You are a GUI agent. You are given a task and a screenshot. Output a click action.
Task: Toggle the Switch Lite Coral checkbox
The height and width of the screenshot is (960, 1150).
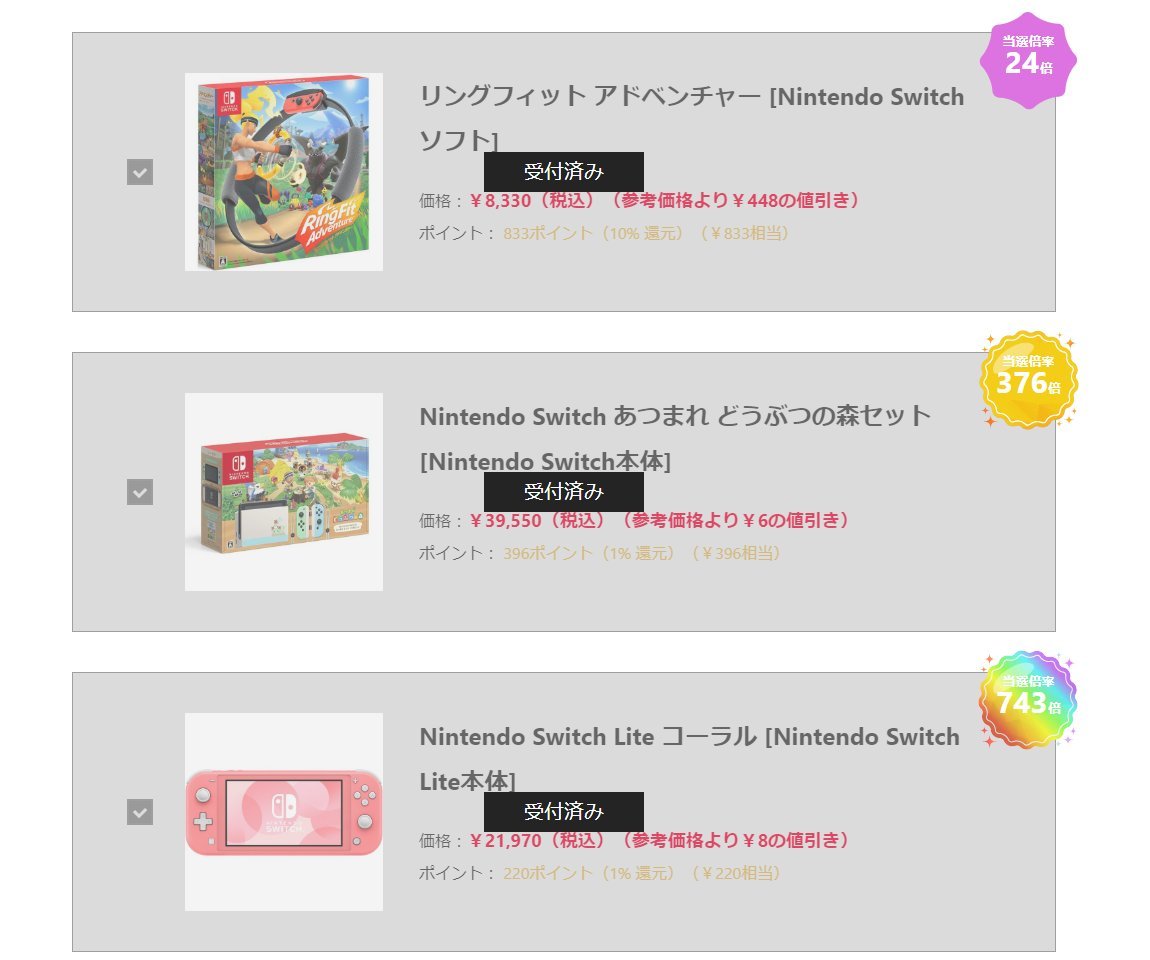(x=140, y=812)
